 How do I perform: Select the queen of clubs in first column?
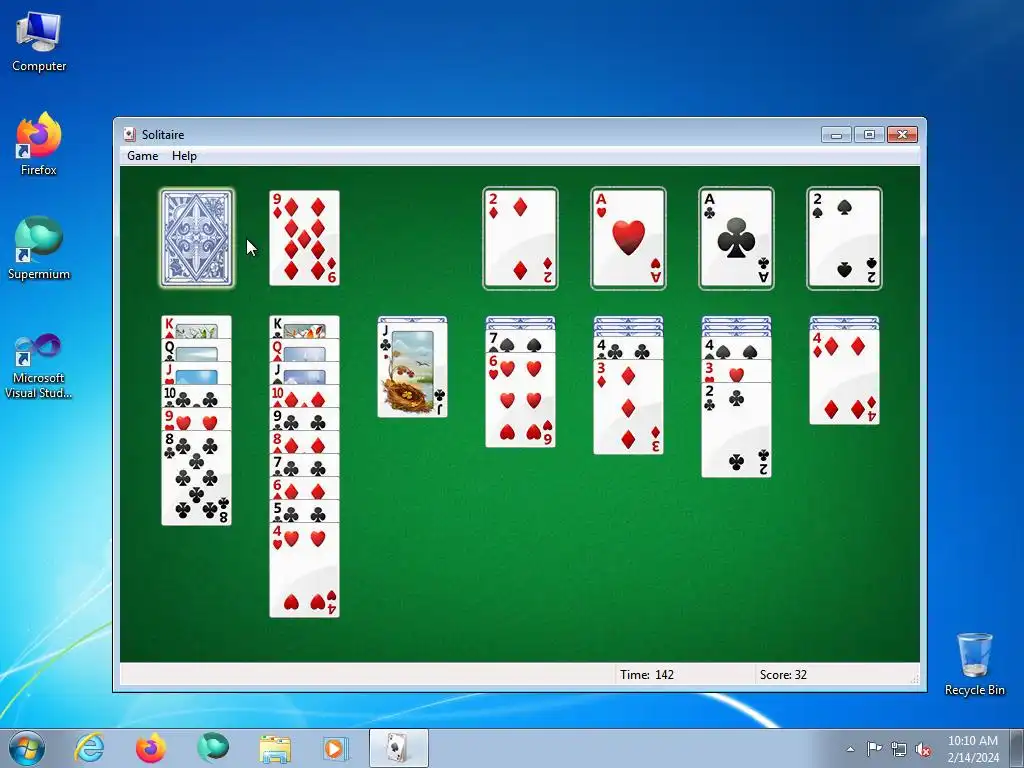click(x=197, y=350)
